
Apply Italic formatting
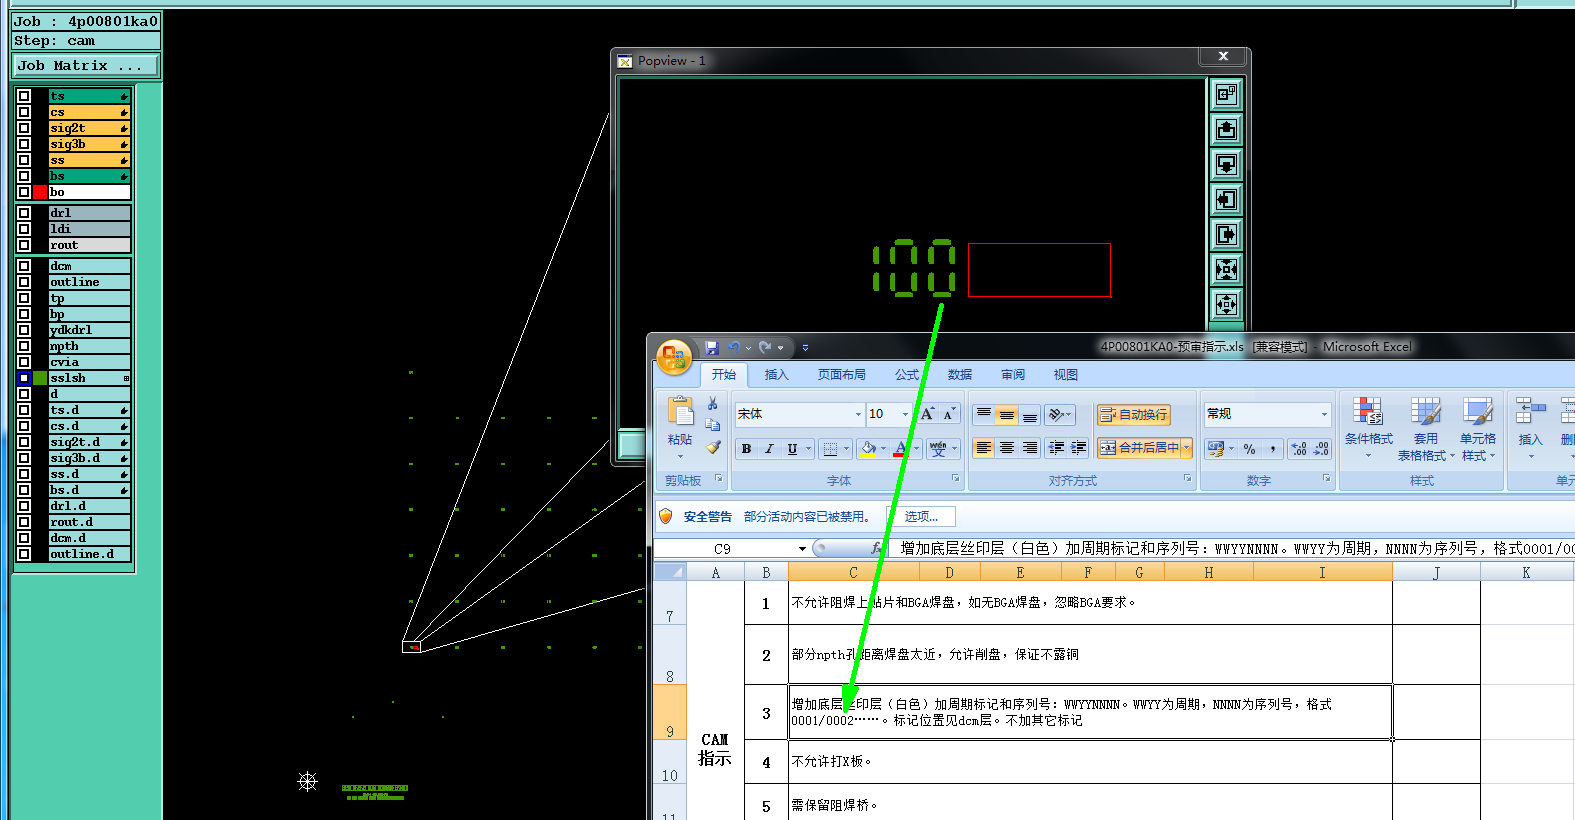pyautogui.click(x=769, y=449)
